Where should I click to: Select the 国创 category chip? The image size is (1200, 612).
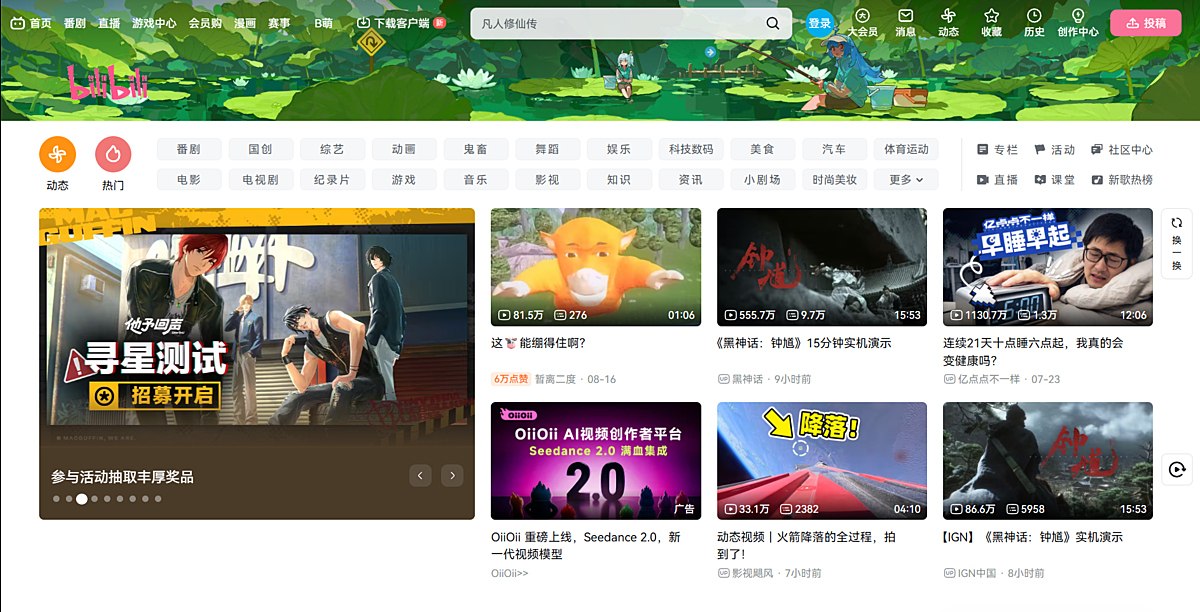point(260,149)
